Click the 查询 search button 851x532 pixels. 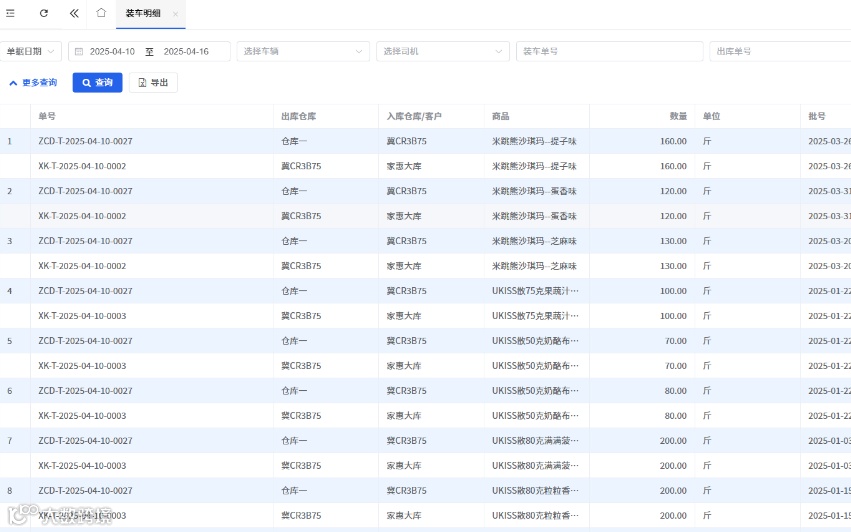tap(98, 83)
